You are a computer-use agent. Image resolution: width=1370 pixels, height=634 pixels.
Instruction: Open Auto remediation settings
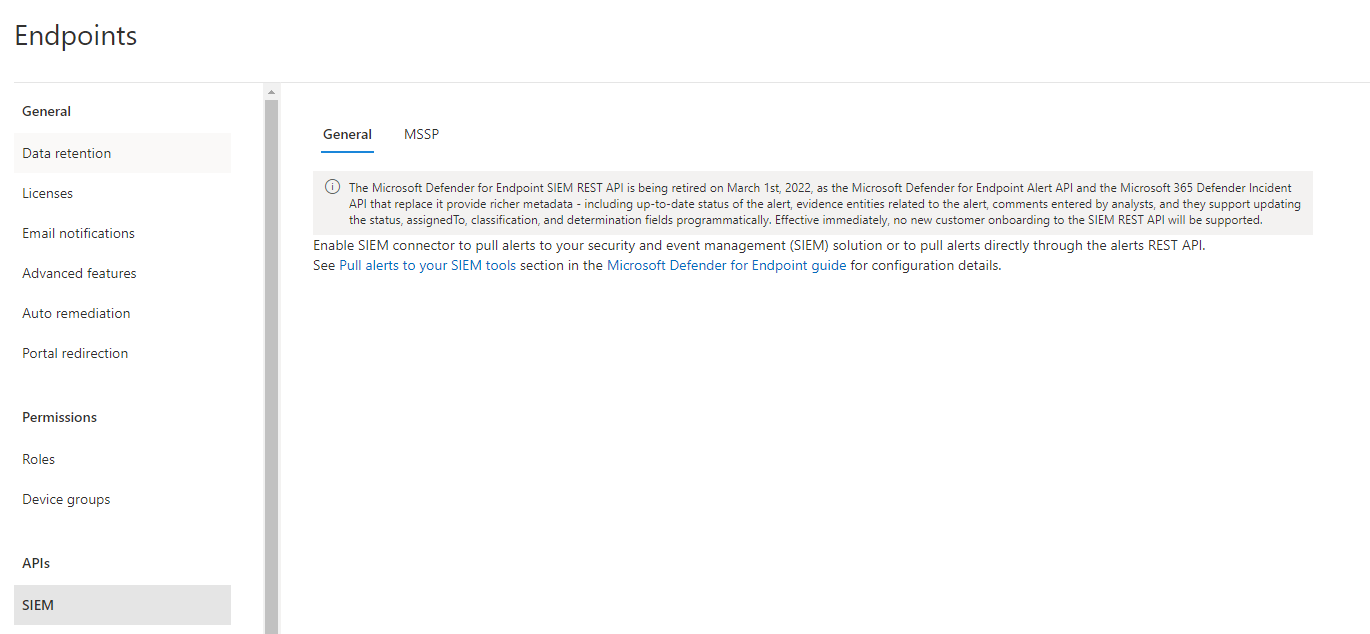[x=76, y=312]
